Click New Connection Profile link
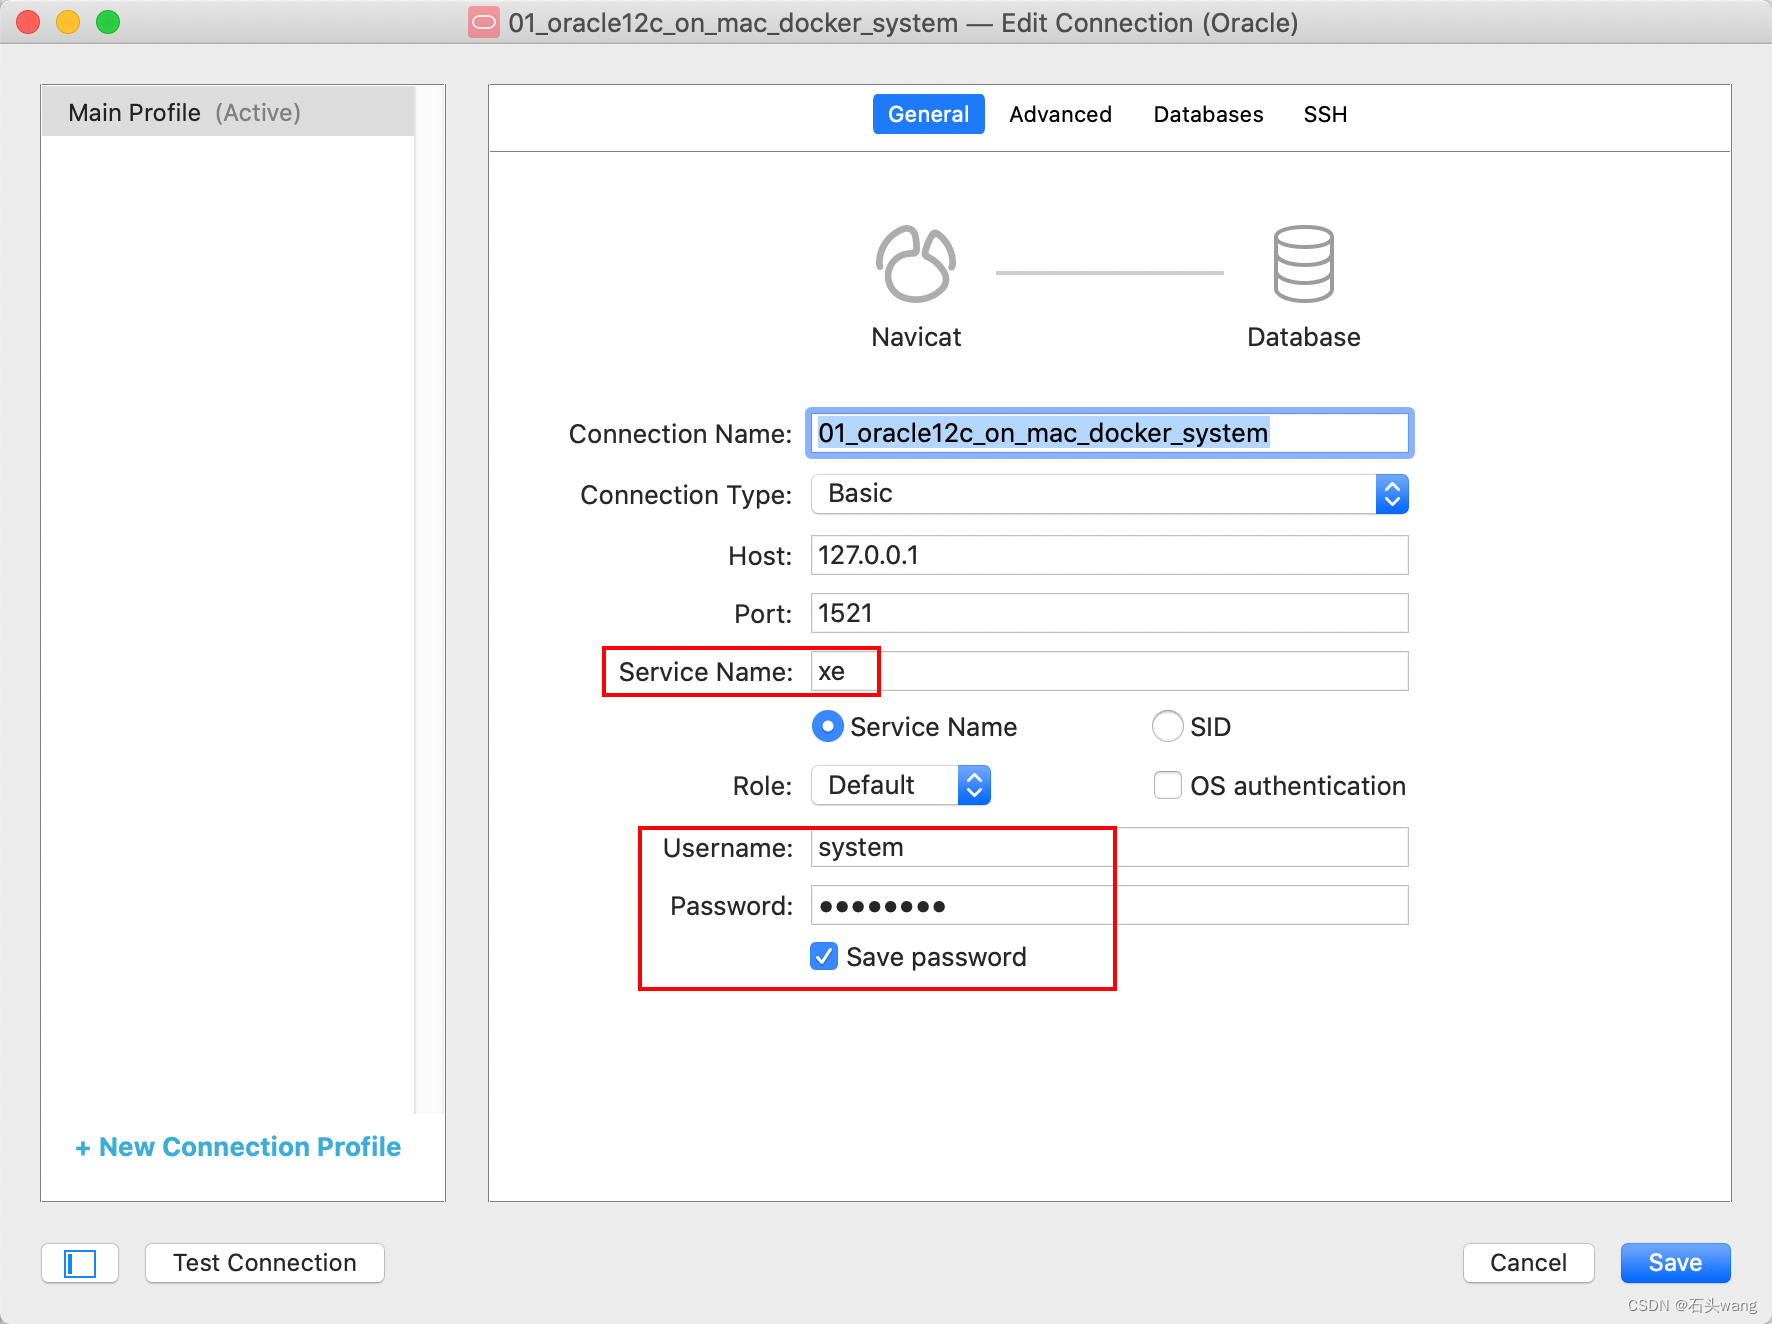This screenshot has height=1324, width=1772. click(x=238, y=1147)
